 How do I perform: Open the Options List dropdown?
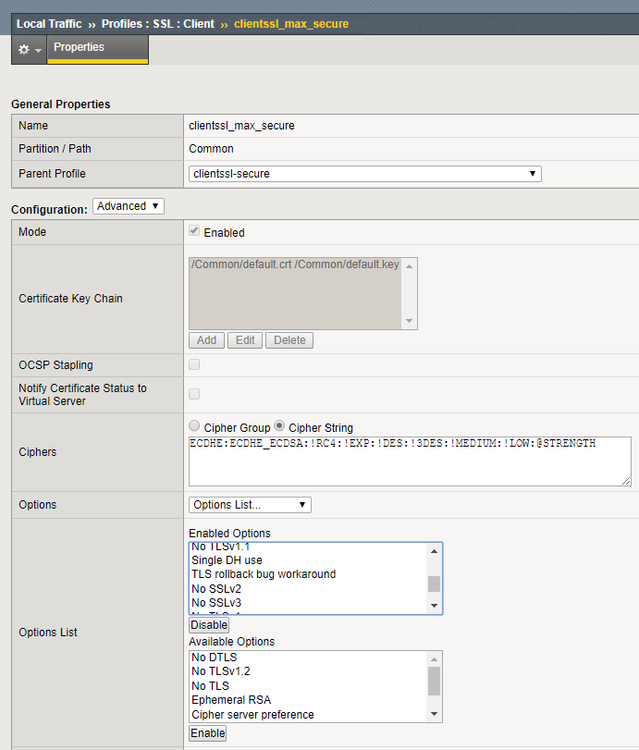click(249, 505)
